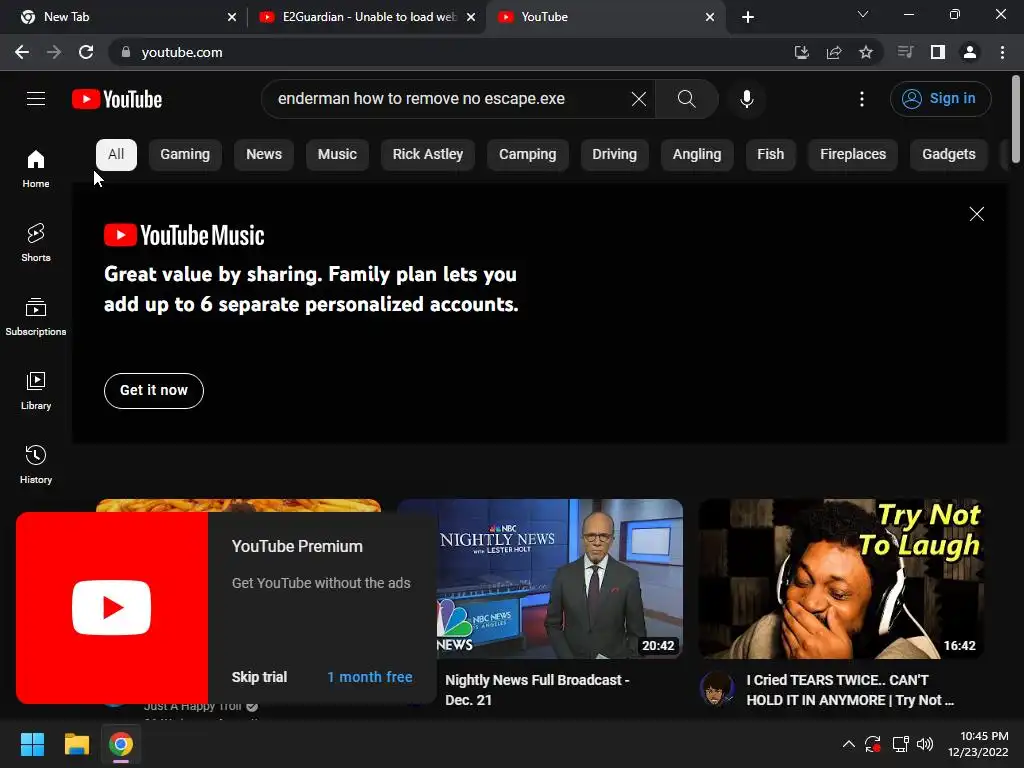
Task: Switch to the New Tab tab
Action: tap(123, 17)
